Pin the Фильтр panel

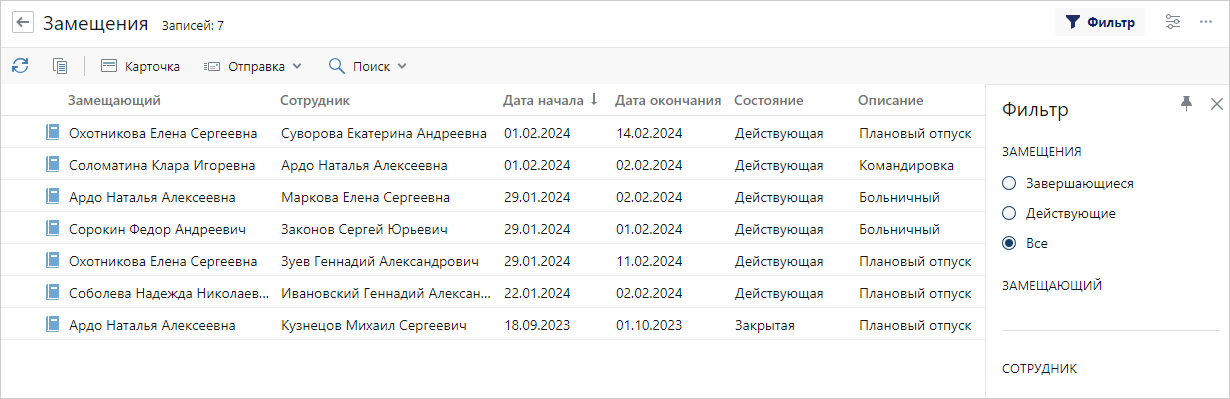click(x=1187, y=103)
